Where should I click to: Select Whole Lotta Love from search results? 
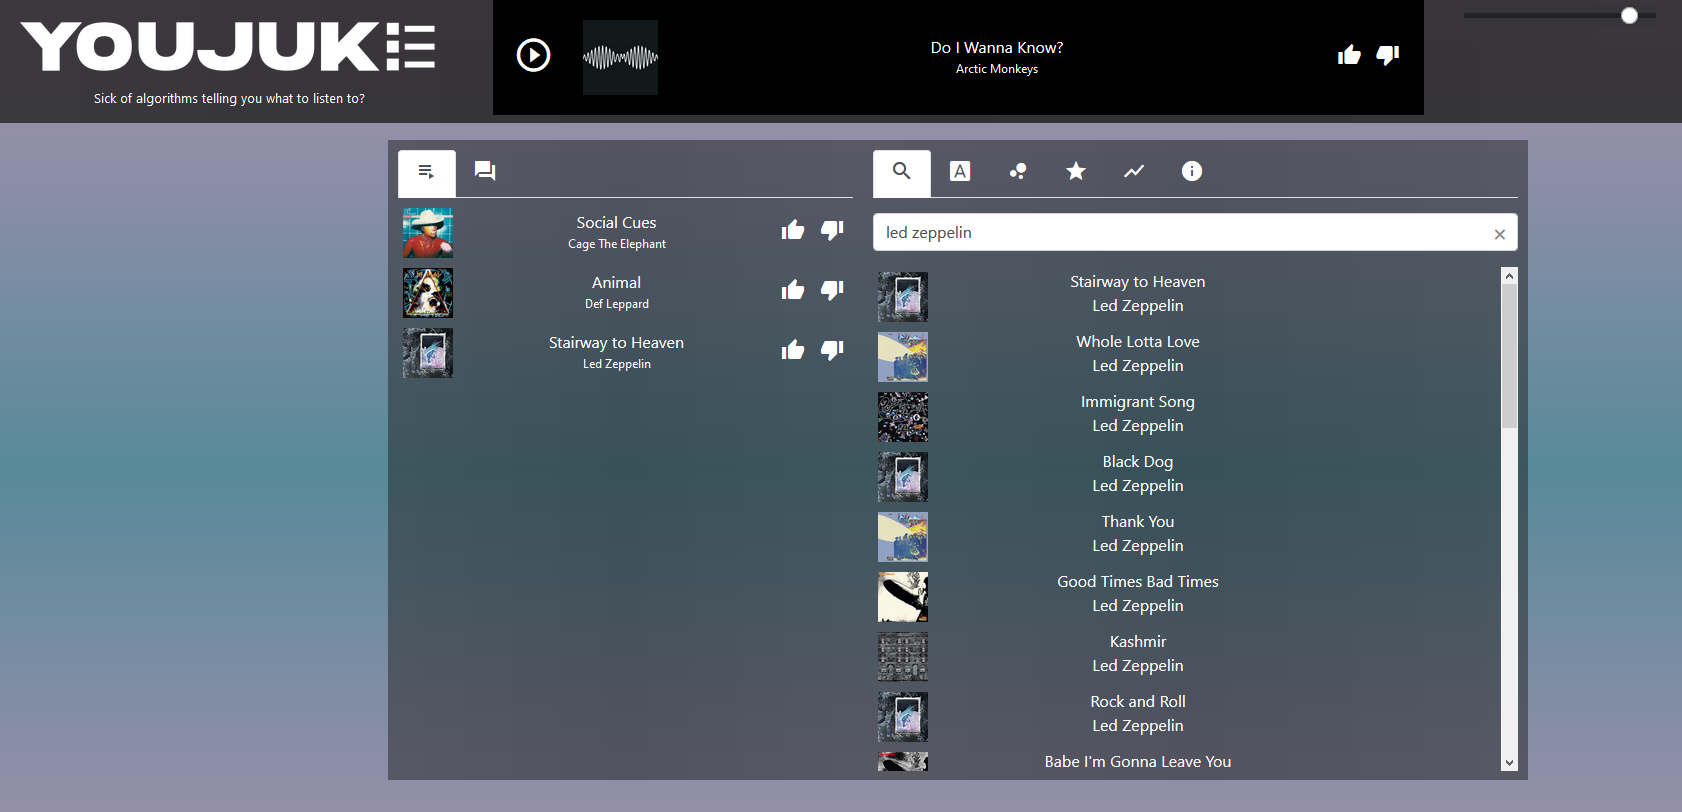(1137, 354)
